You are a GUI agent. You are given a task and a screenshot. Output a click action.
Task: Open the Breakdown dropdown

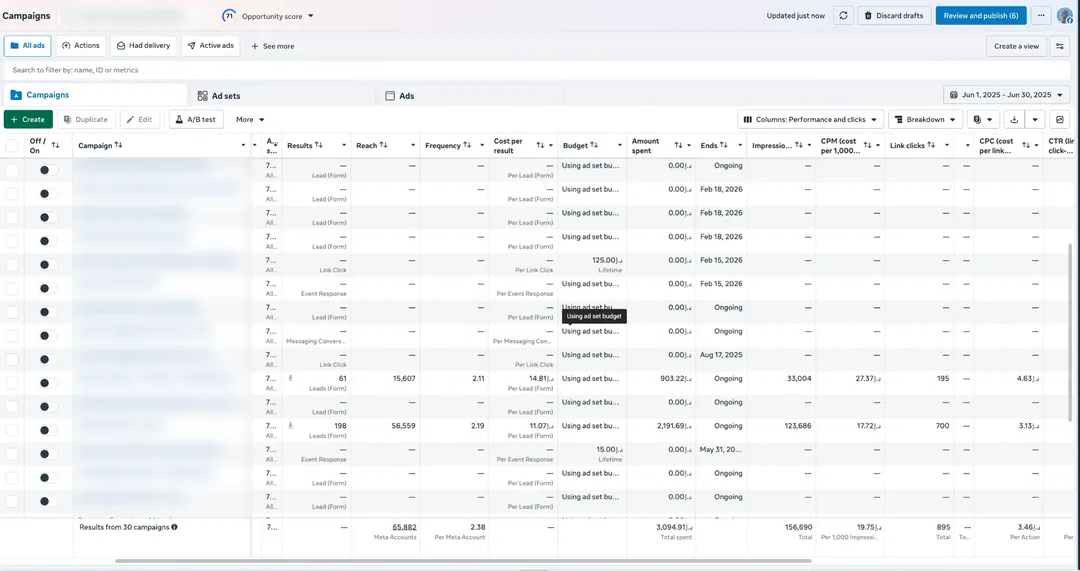(925, 119)
